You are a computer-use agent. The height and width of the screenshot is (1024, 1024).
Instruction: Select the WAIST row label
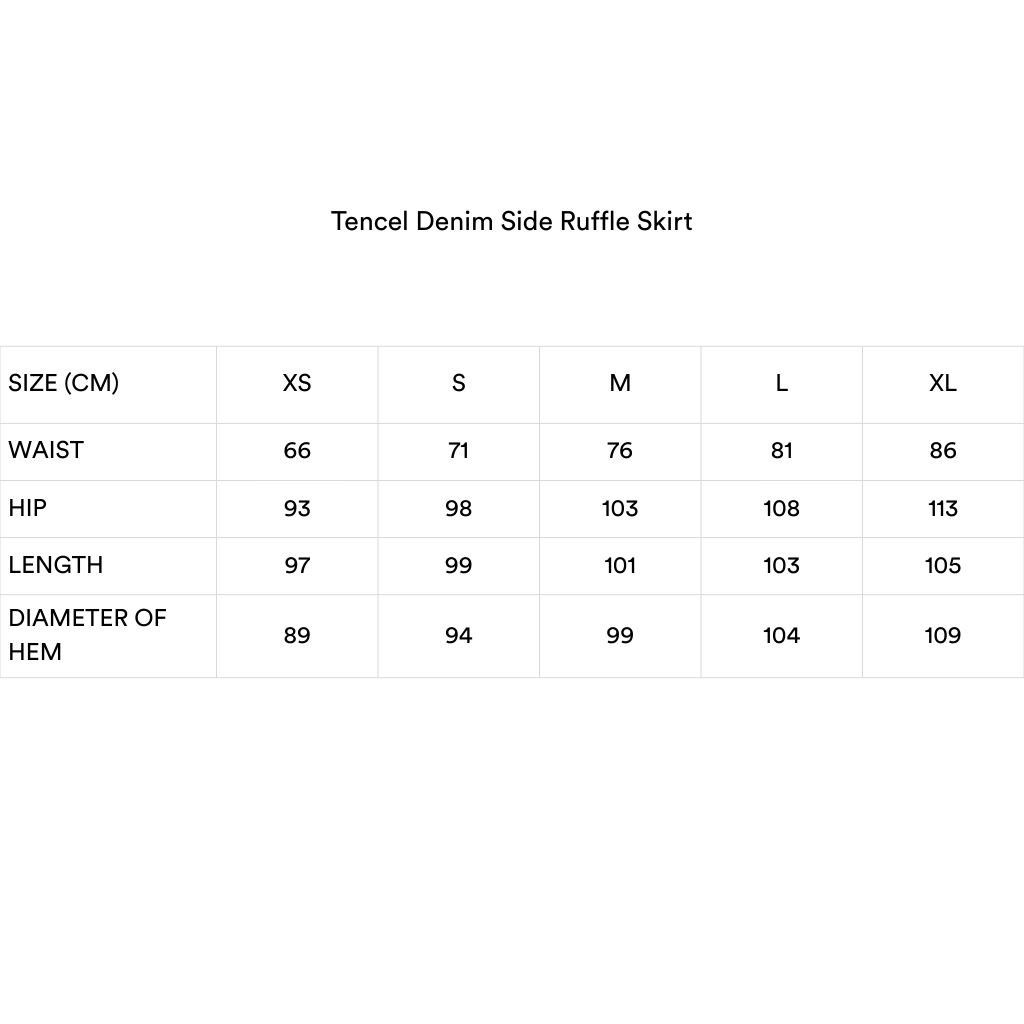(x=46, y=450)
